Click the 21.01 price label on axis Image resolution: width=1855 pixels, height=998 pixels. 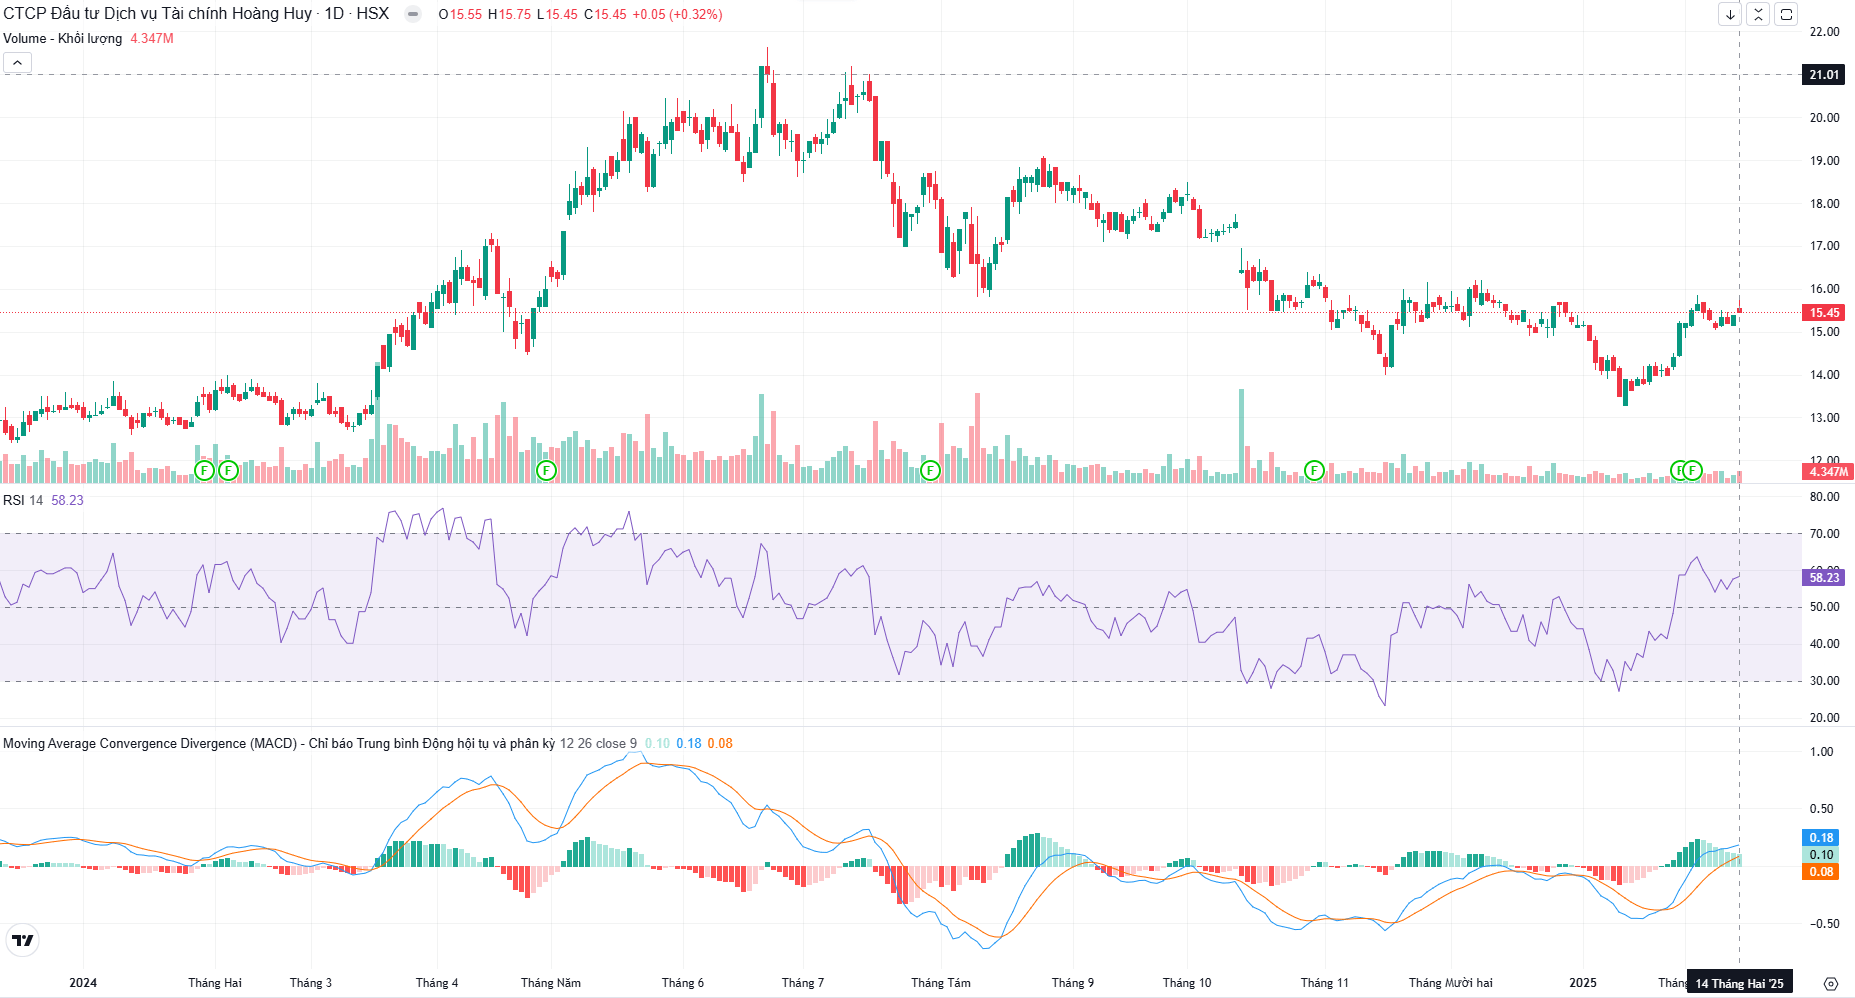(1823, 75)
